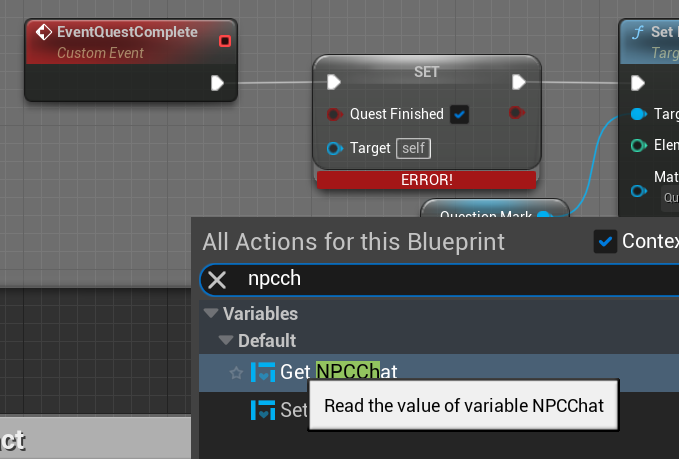
Task: Collapse the Default subcategory
Action: pos(226,340)
